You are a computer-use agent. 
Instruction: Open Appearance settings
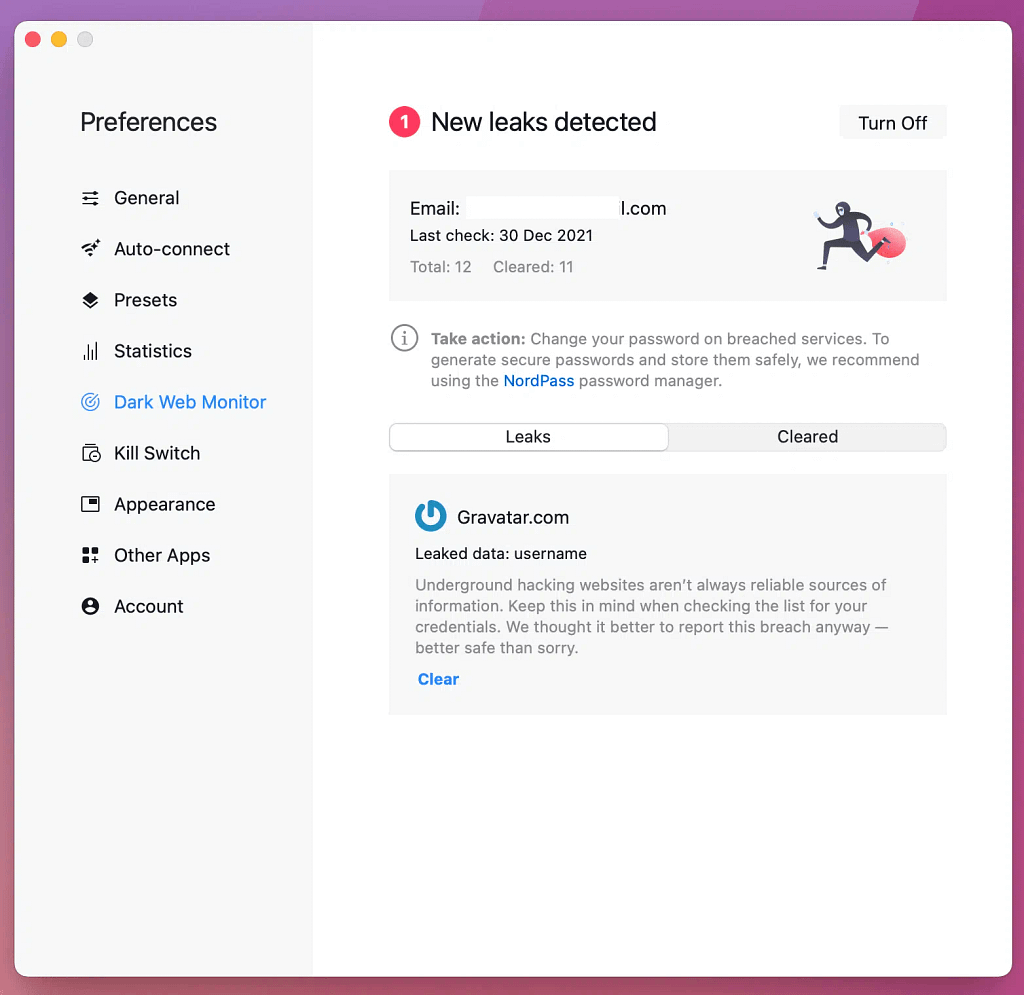coord(165,503)
